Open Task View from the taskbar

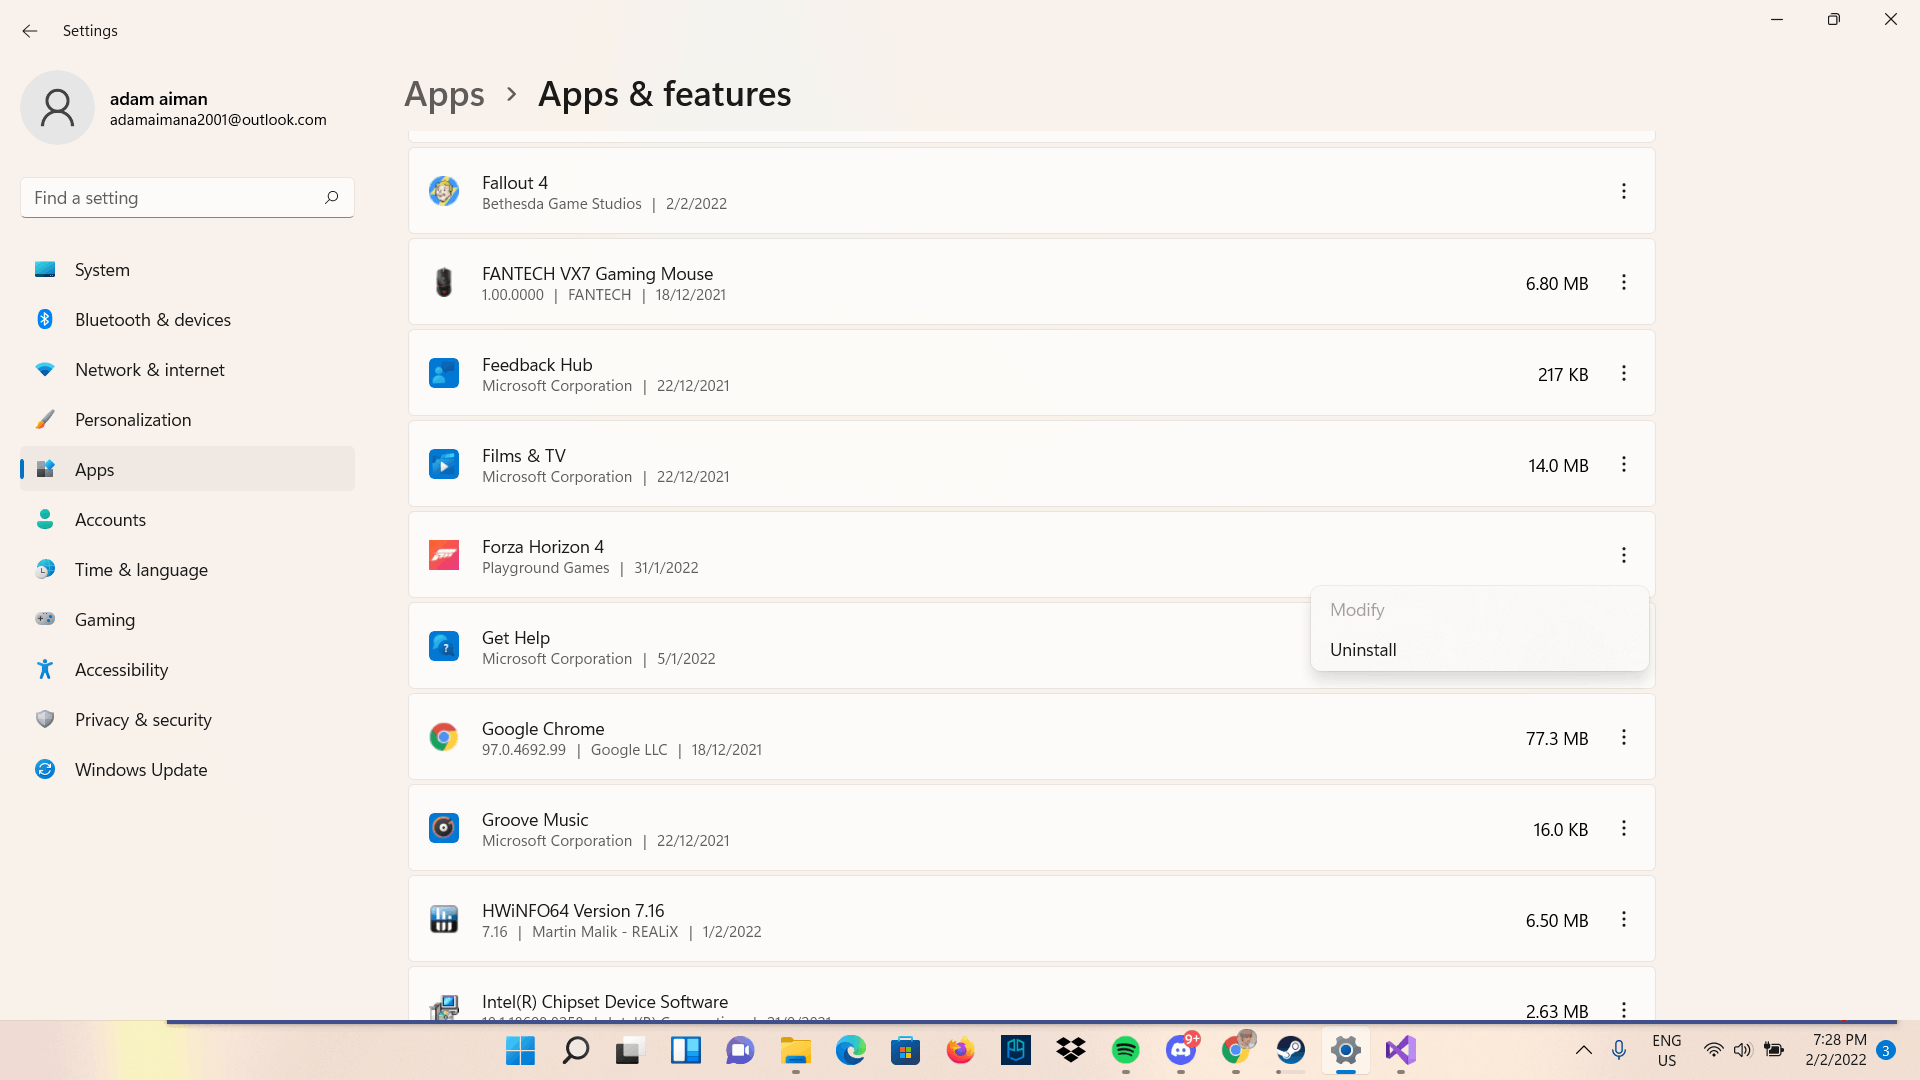point(629,1050)
